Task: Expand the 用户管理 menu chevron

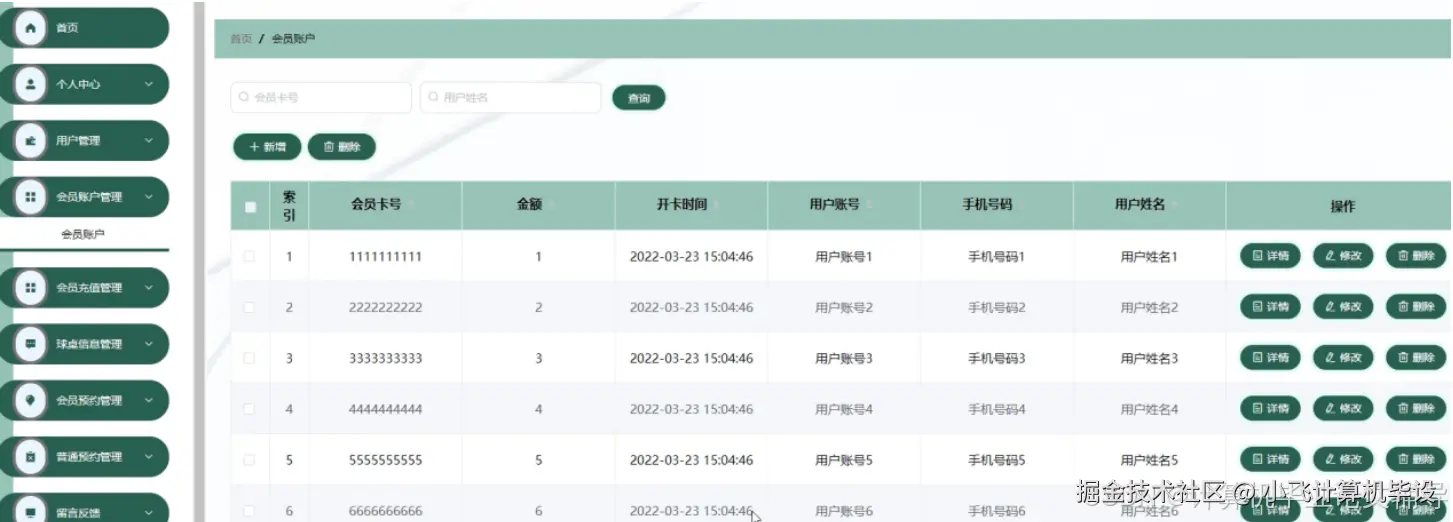Action: [x=149, y=141]
